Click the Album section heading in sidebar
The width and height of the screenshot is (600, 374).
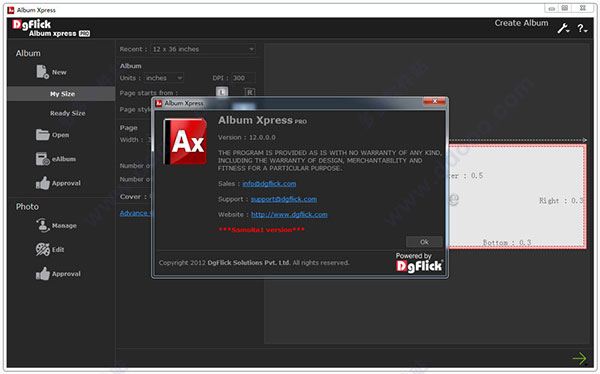pos(28,53)
